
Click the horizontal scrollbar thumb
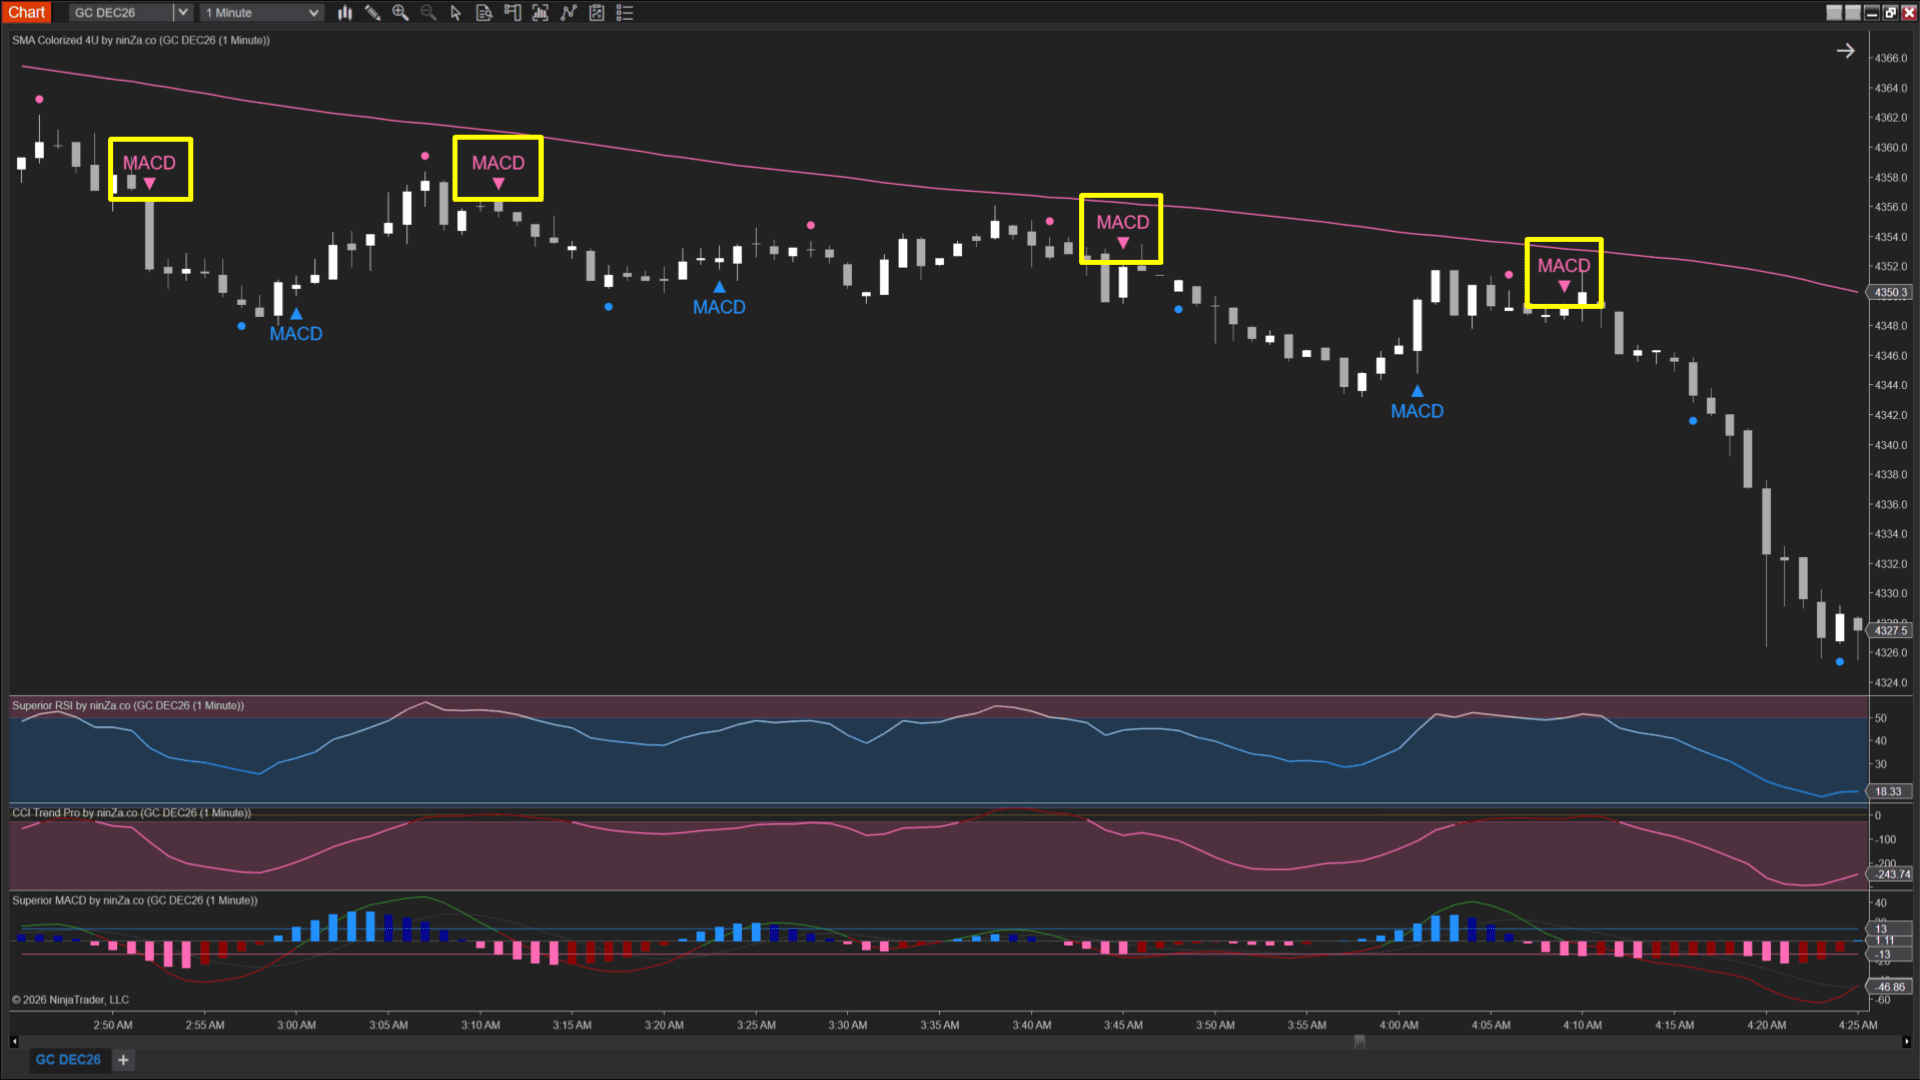[x=1359, y=1042]
